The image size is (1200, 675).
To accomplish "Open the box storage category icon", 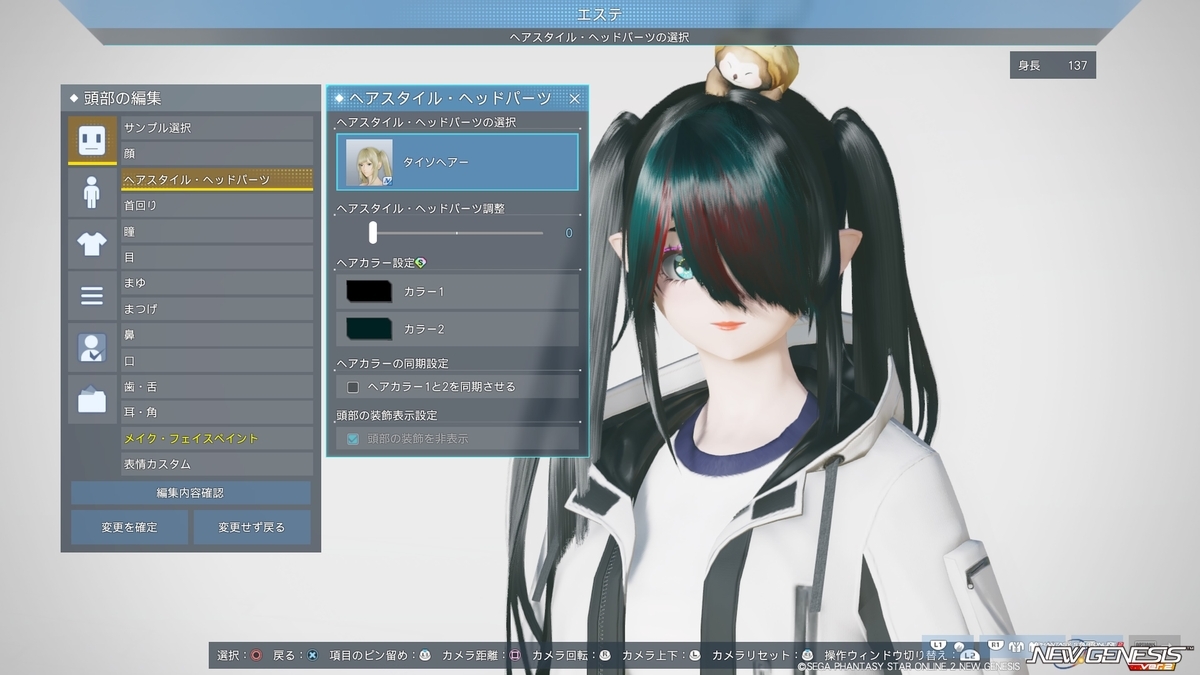I will [92, 400].
